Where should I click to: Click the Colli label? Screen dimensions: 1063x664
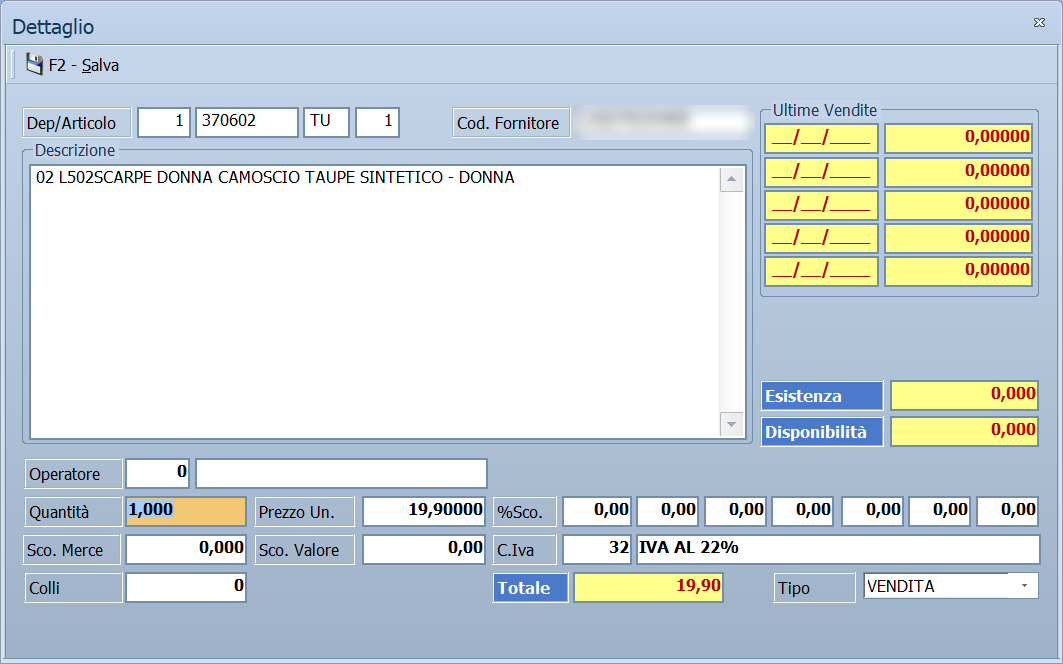point(73,588)
